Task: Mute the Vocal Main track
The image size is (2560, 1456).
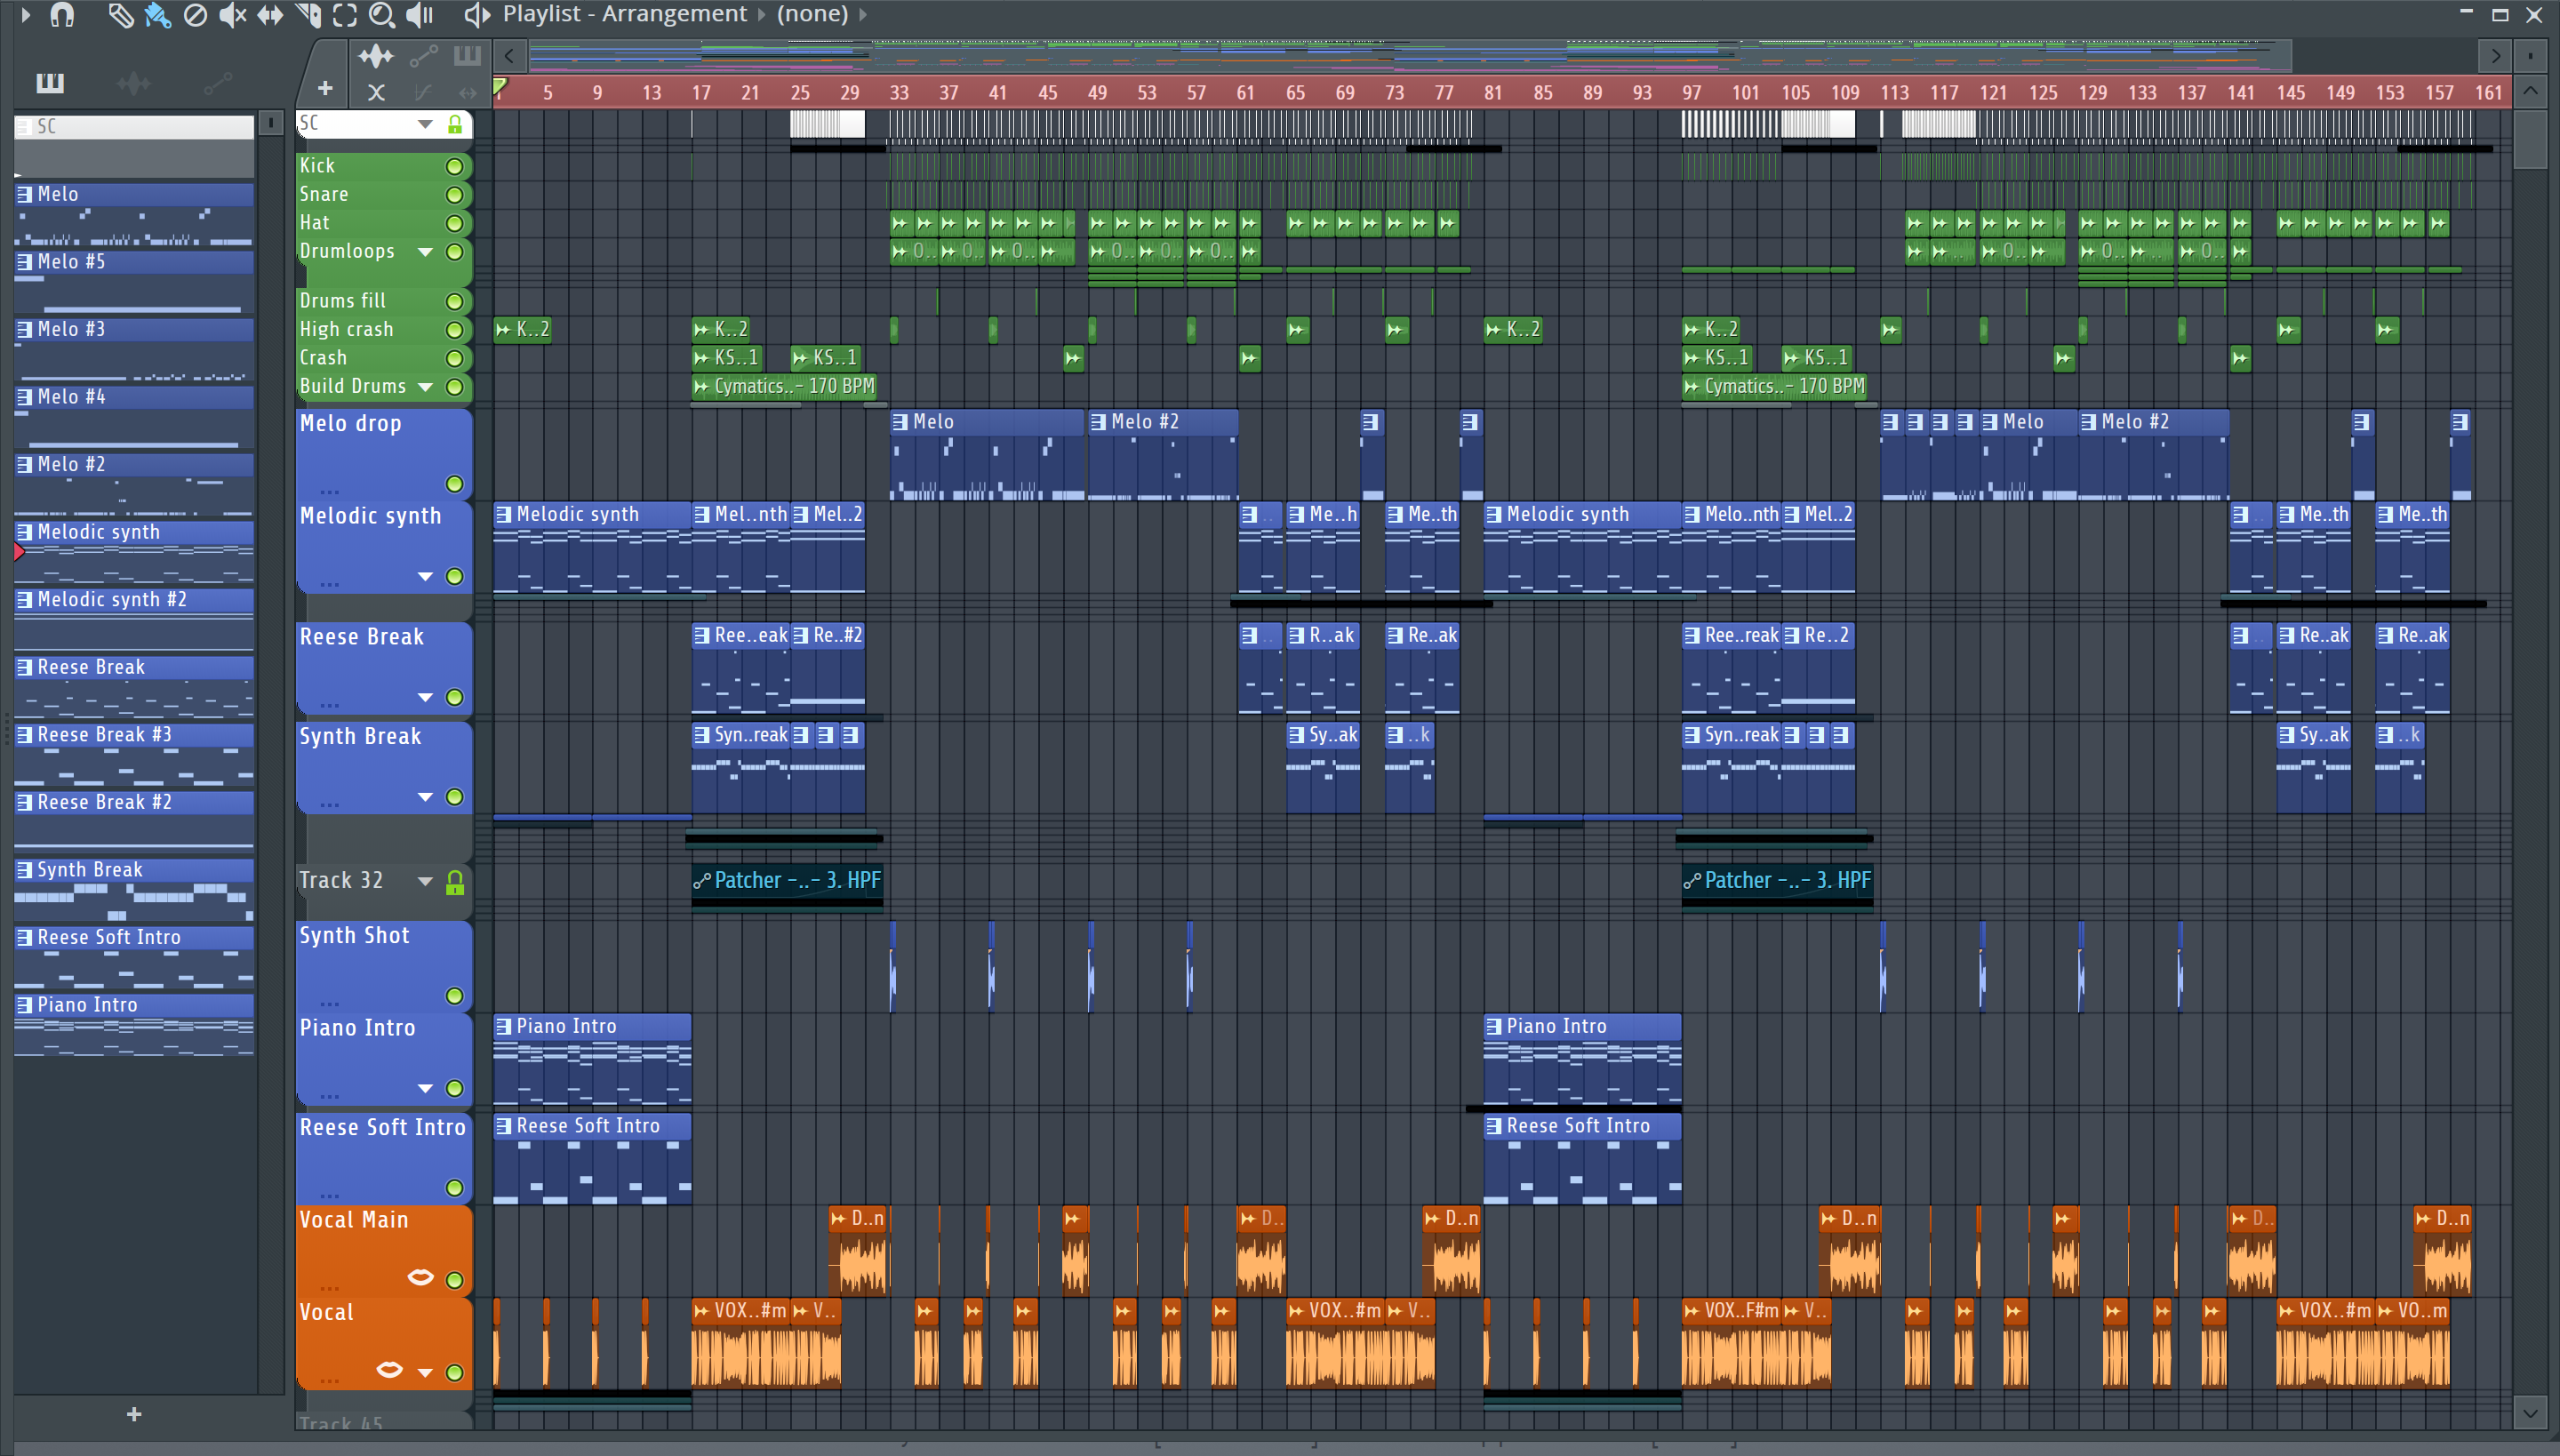Action: coord(454,1280)
